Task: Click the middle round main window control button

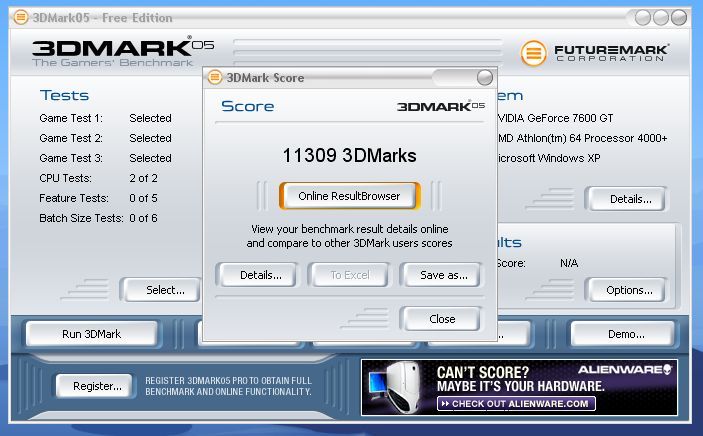Action: (661, 17)
